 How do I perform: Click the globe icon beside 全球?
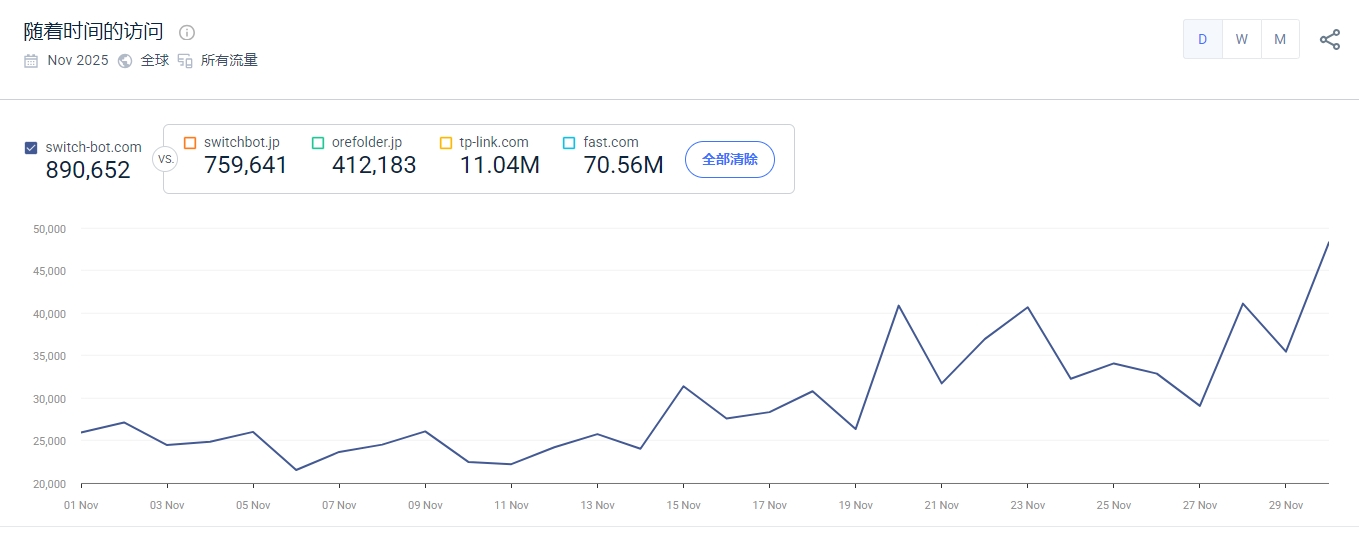(x=125, y=60)
